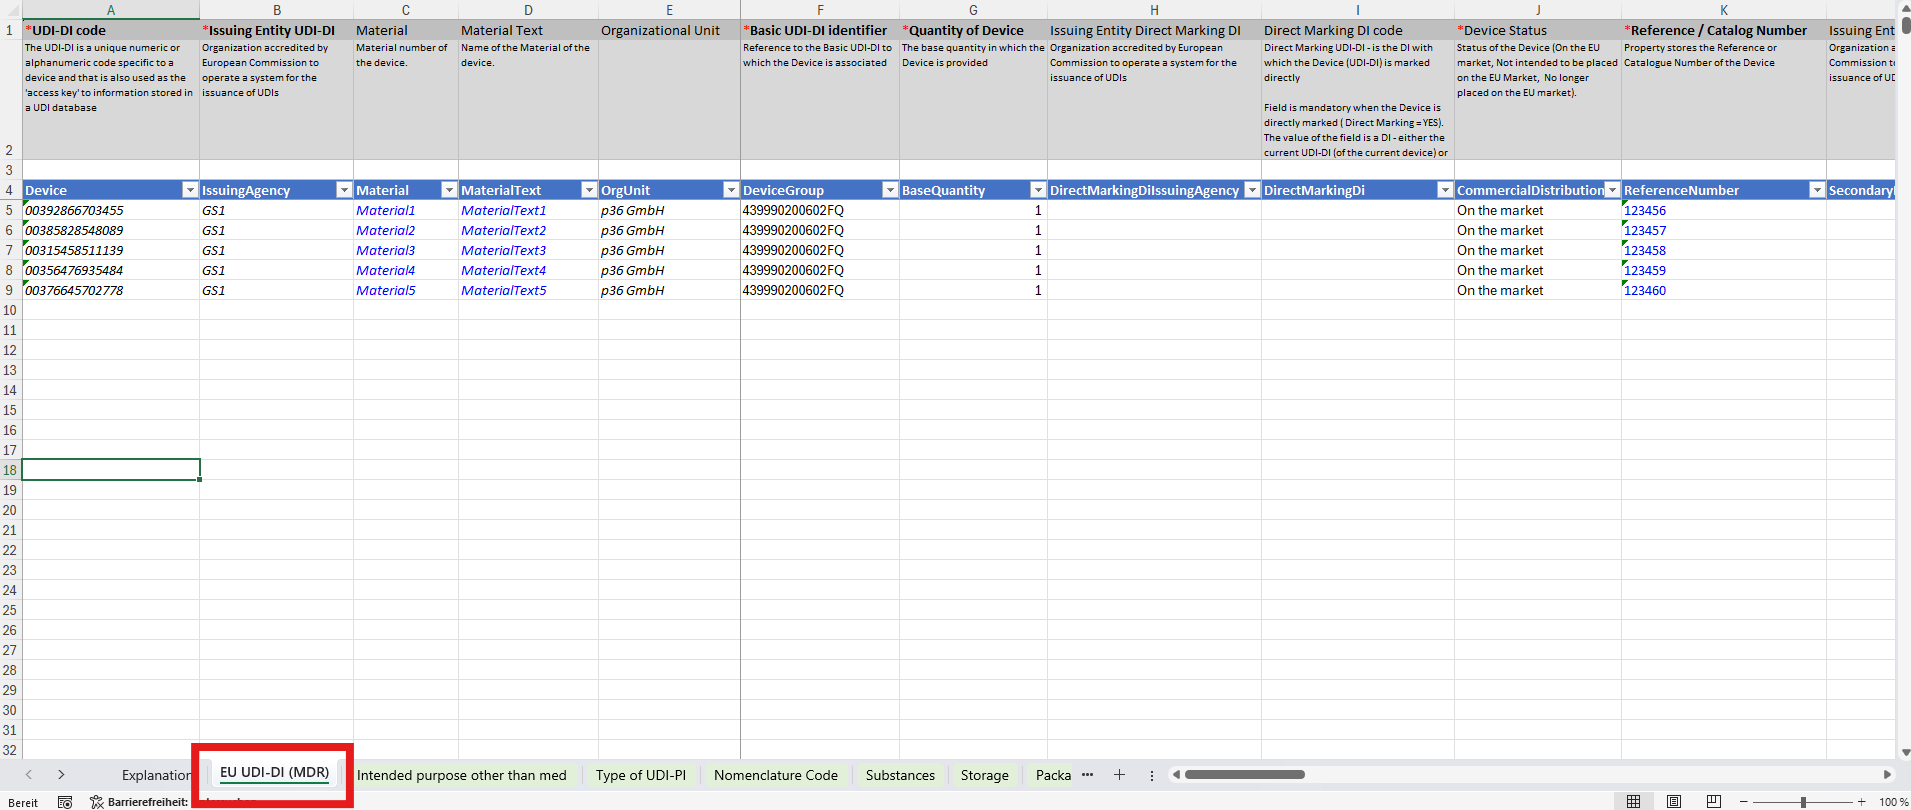This screenshot has width=1911, height=810.
Task: Open filter dropdown for MaterialText column
Action: point(589,190)
